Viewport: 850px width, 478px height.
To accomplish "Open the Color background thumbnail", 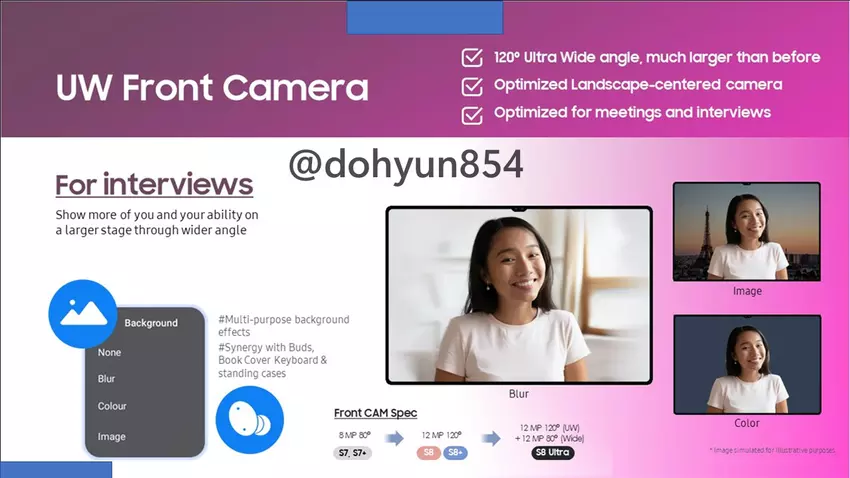I will (x=746, y=364).
